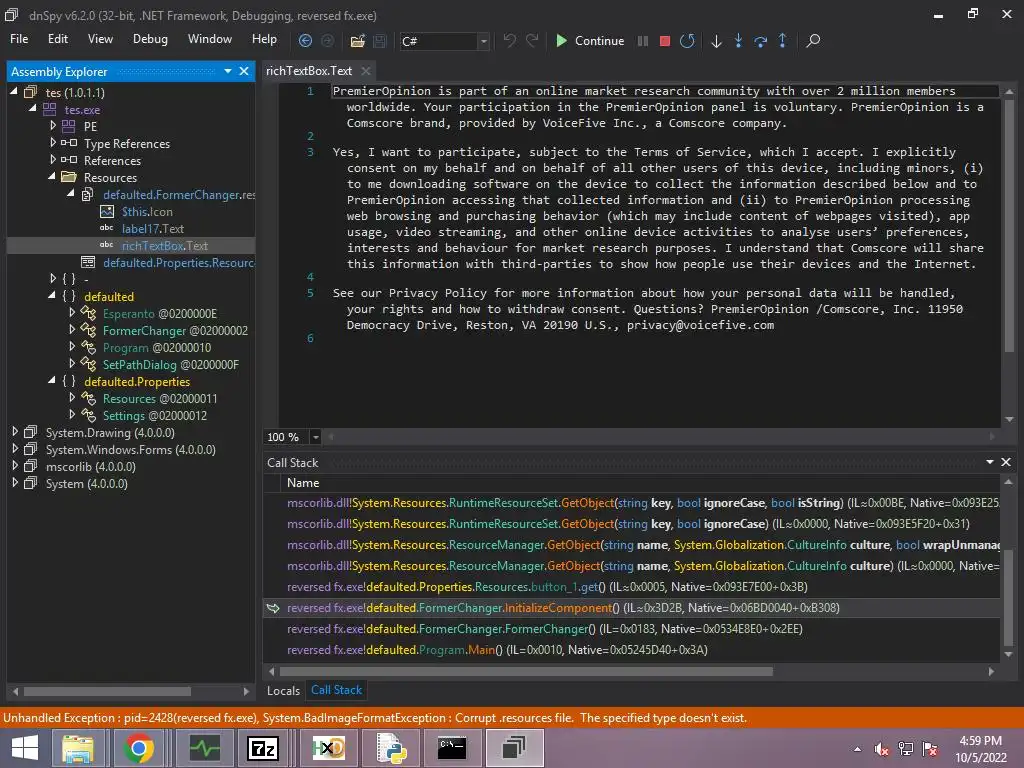Switch to the Locals tab

coord(283,690)
